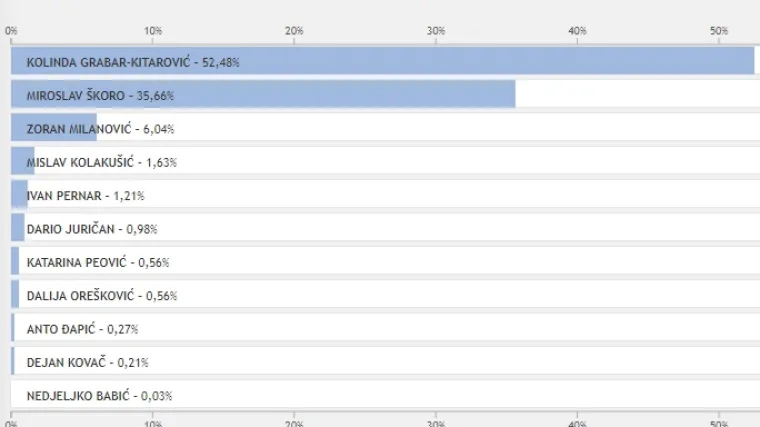This screenshot has height=427, width=760.
Task: Click the 40% label on bottom axis
Action: click(577, 422)
